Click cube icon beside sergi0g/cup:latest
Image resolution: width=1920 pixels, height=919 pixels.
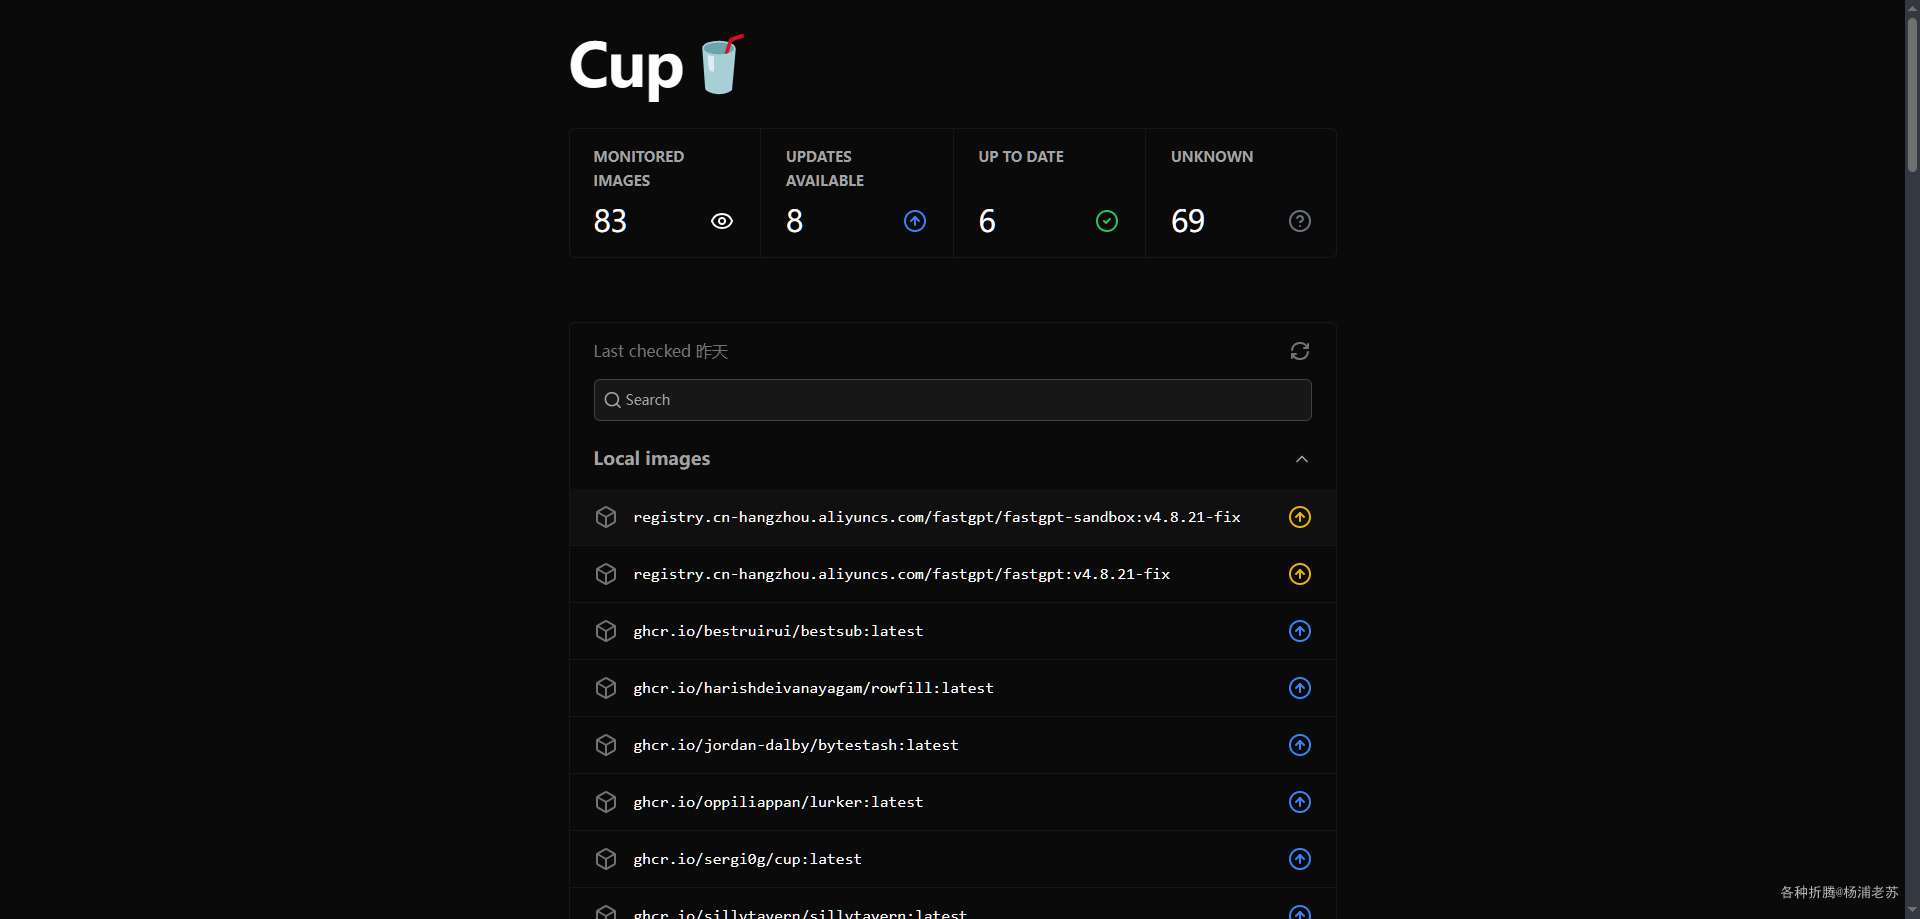coord(606,859)
